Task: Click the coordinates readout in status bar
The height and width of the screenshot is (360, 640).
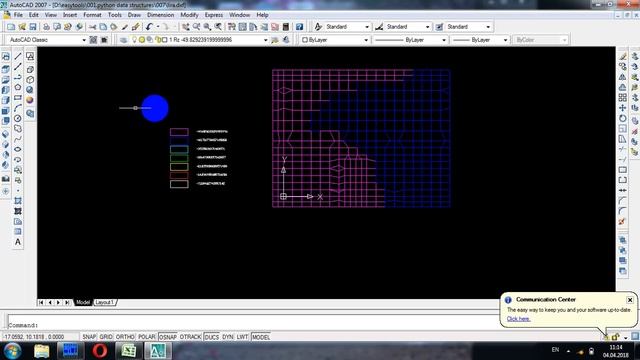Action: coord(41,337)
